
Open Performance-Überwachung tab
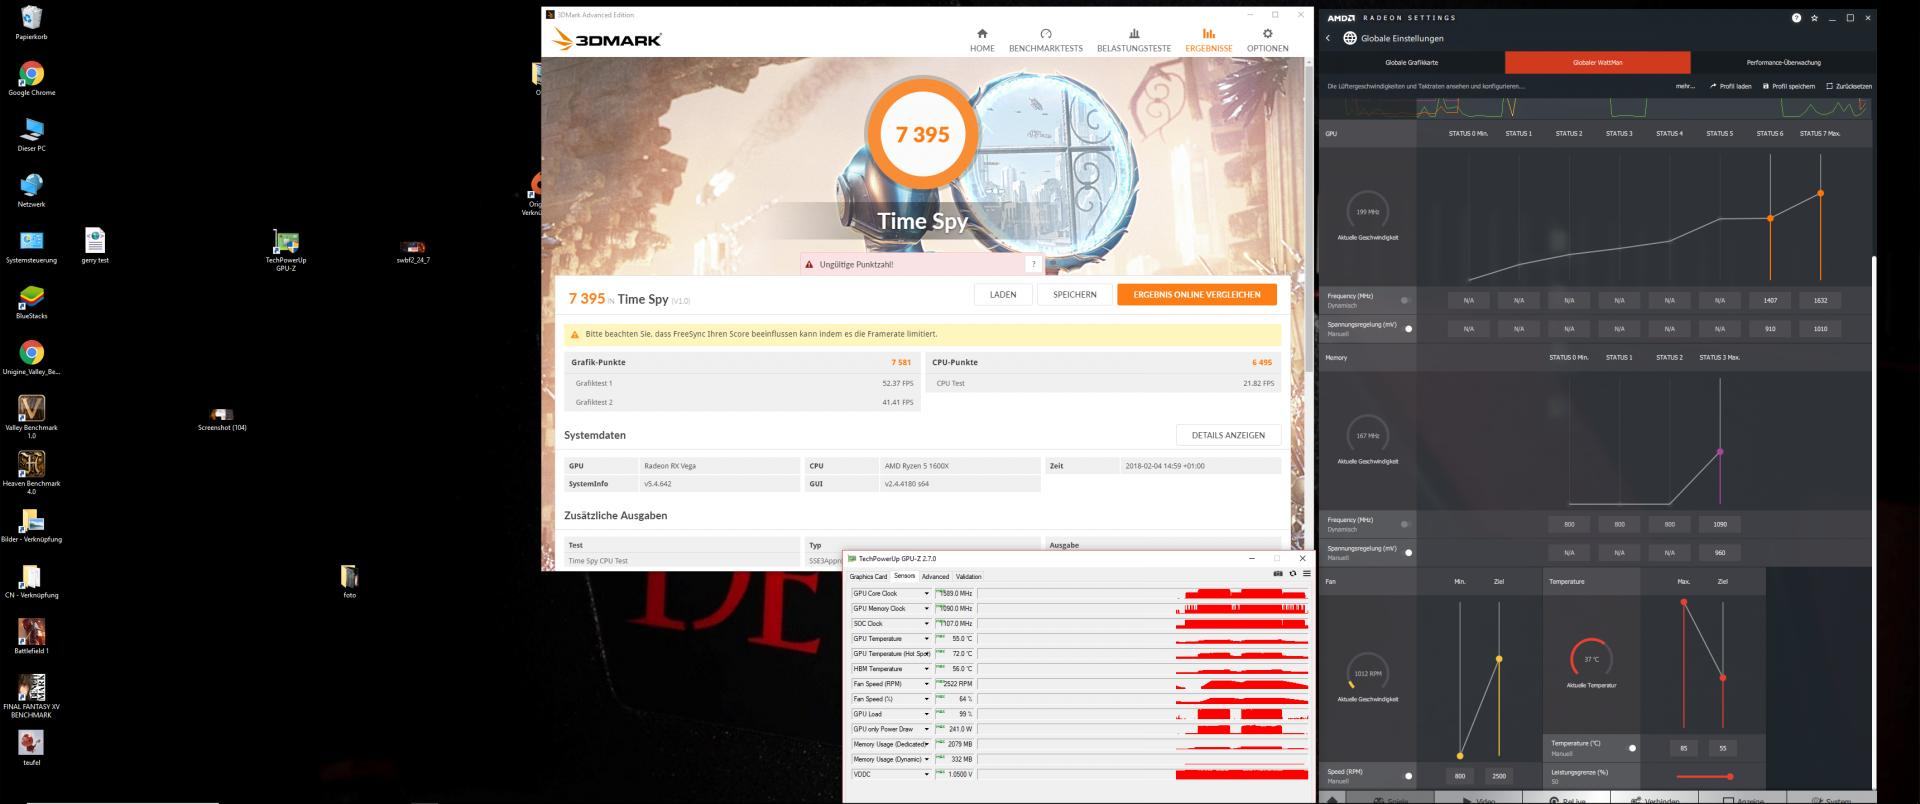point(1783,63)
